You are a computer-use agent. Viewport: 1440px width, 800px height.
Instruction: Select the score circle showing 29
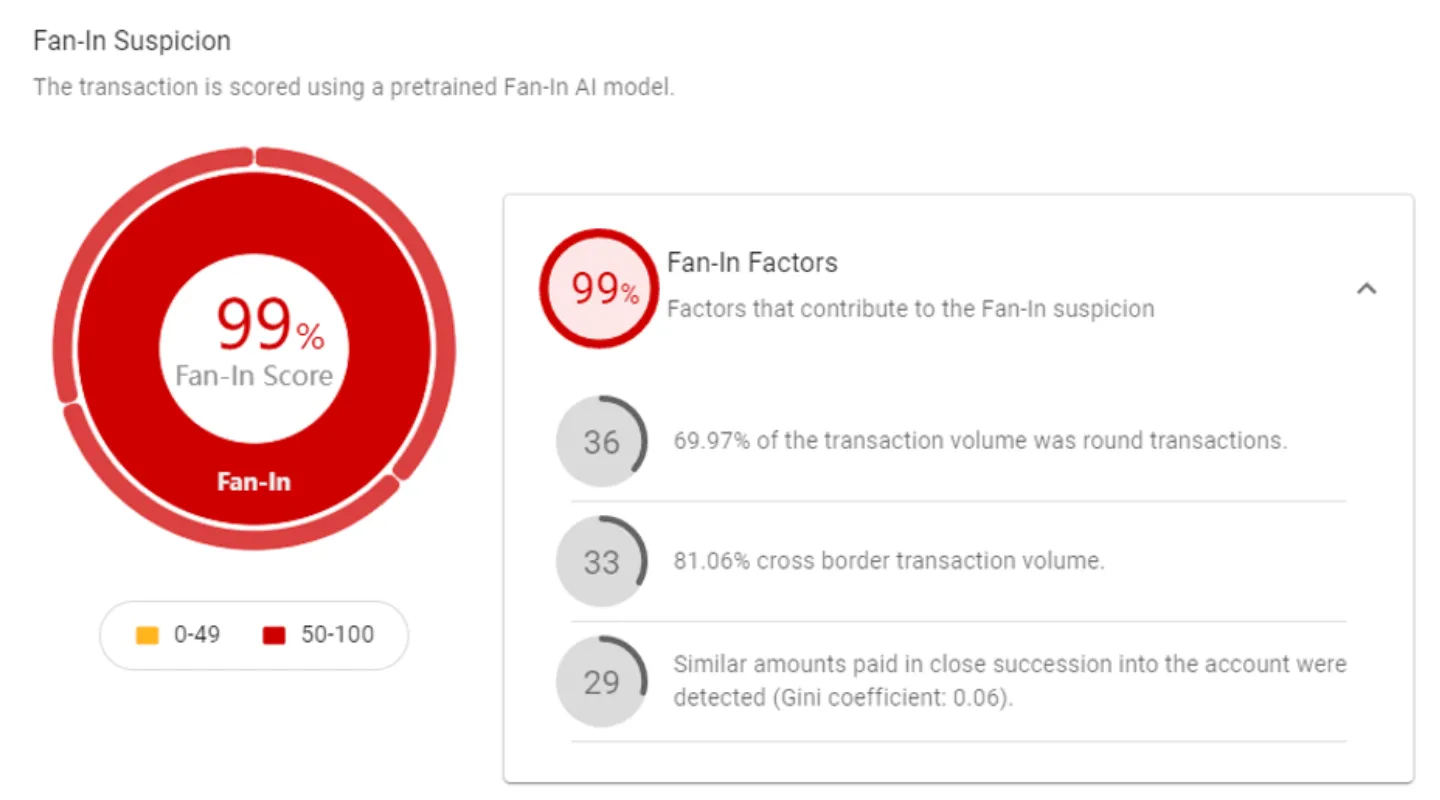(601, 681)
